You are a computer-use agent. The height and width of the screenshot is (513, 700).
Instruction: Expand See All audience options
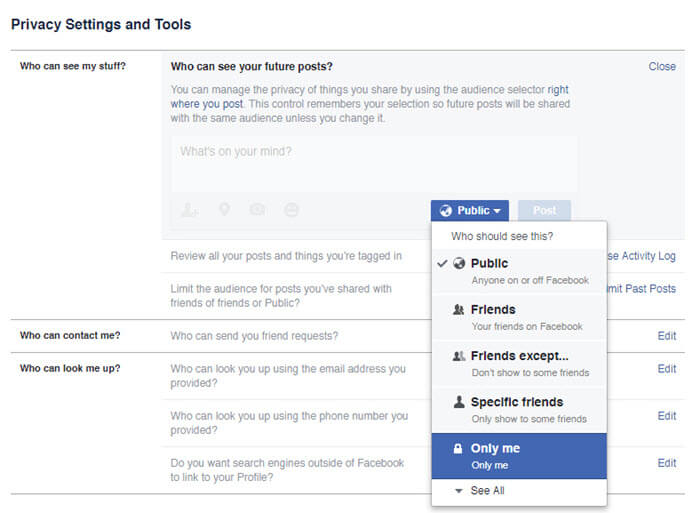pos(486,491)
